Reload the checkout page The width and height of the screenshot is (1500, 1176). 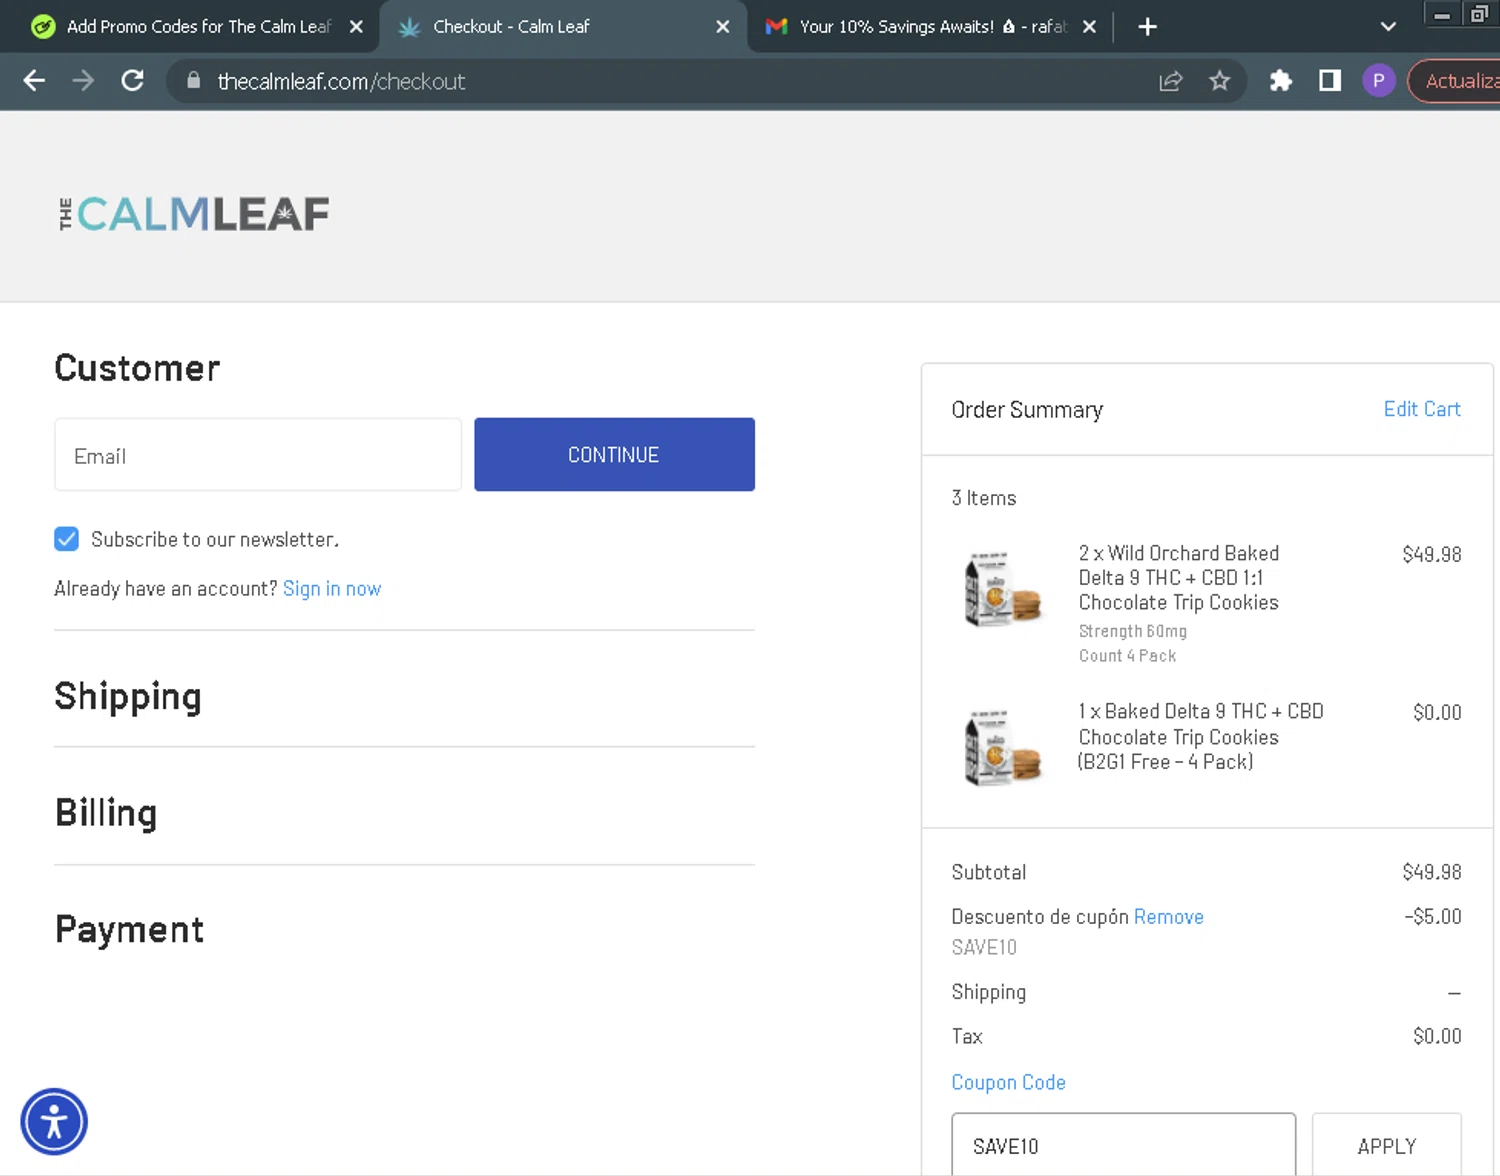[132, 81]
